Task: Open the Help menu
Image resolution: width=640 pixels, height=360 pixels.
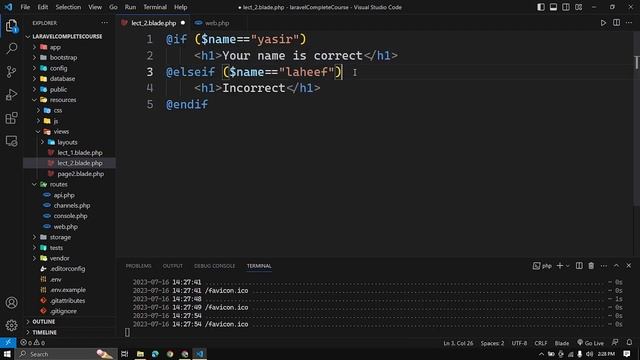Action: [x=180, y=7]
